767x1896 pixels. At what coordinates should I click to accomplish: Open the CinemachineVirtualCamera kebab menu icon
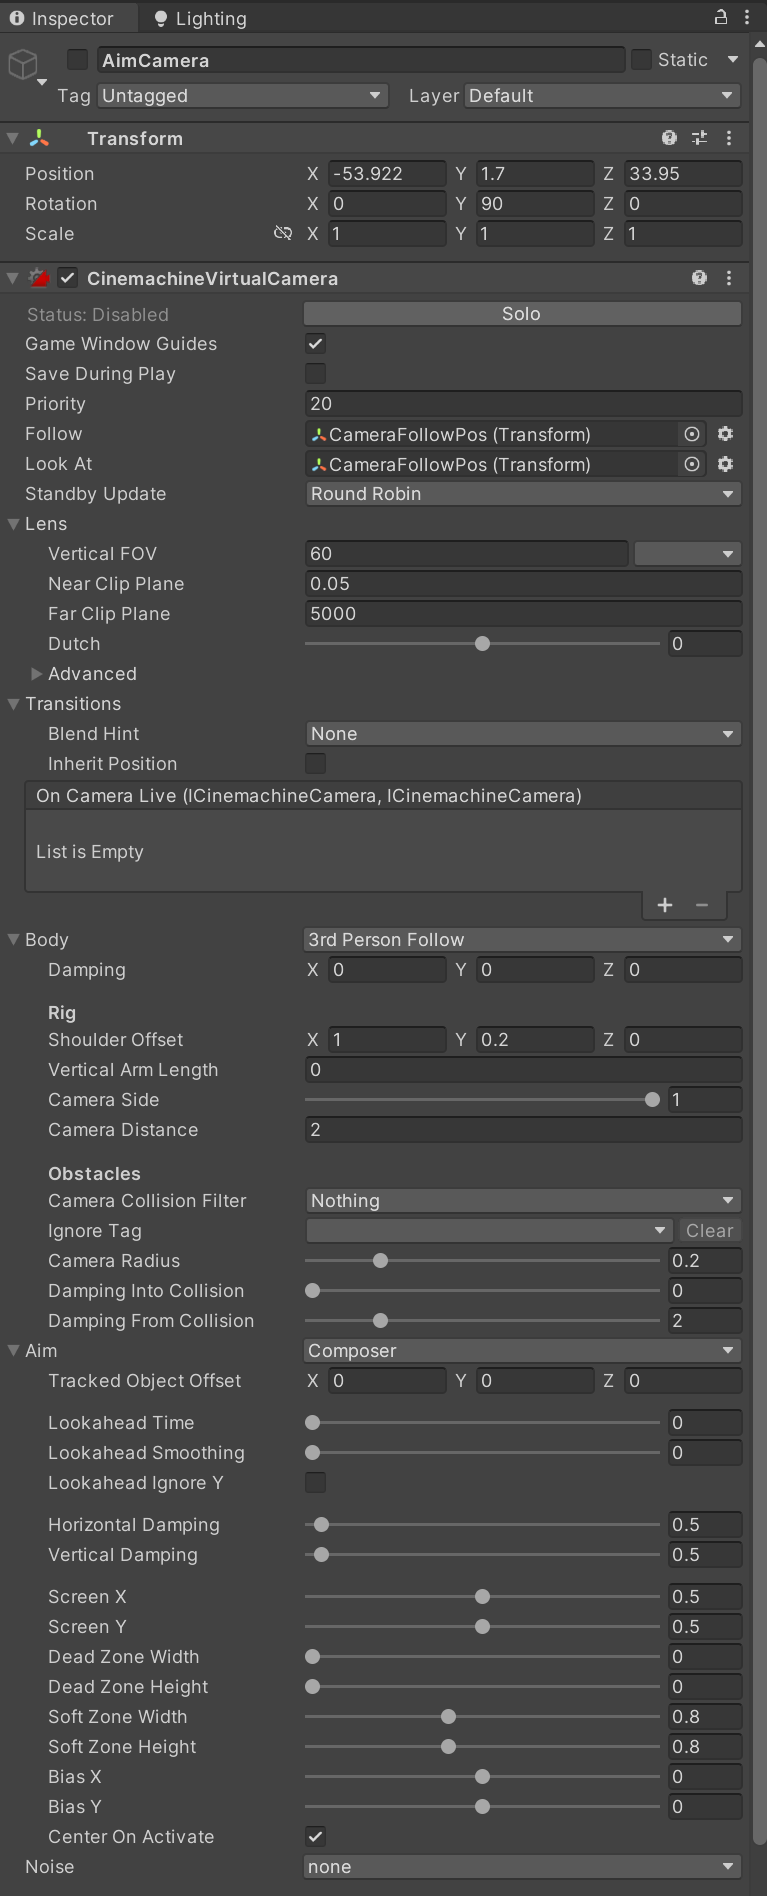click(x=728, y=278)
